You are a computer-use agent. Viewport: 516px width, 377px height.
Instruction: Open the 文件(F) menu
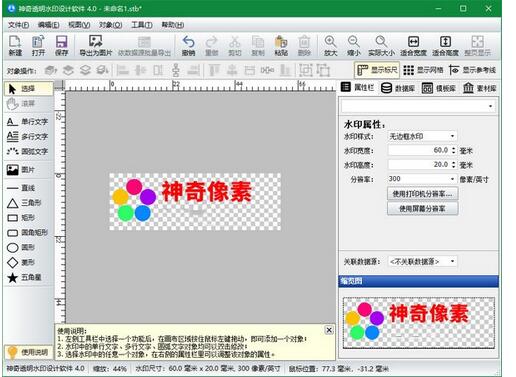click(x=18, y=25)
